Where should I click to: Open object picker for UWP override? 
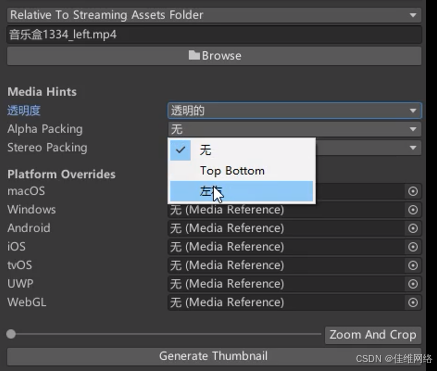(x=413, y=284)
